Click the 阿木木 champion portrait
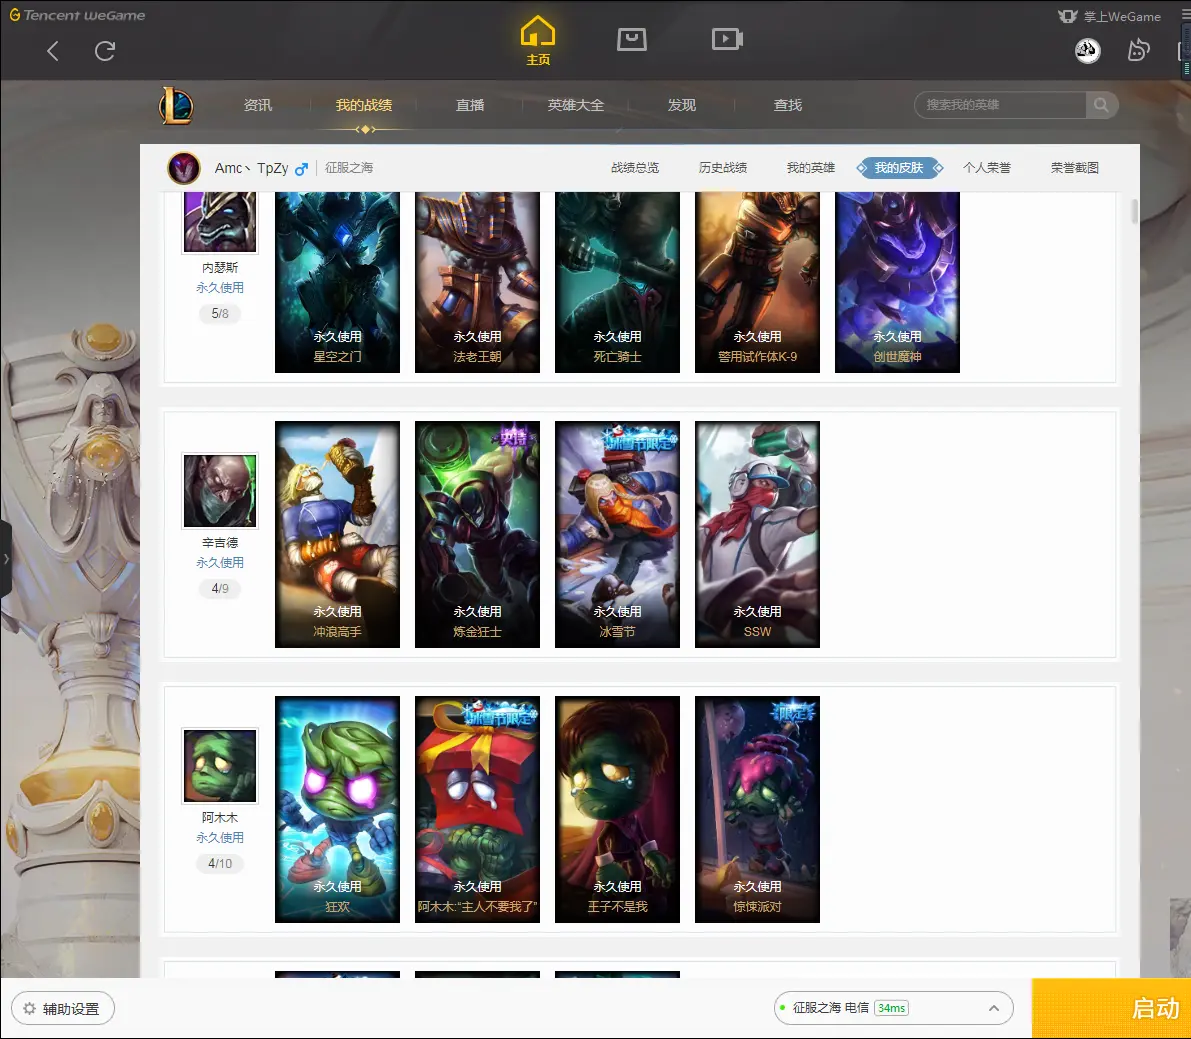This screenshot has width=1191, height=1039. [x=220, y=766]
